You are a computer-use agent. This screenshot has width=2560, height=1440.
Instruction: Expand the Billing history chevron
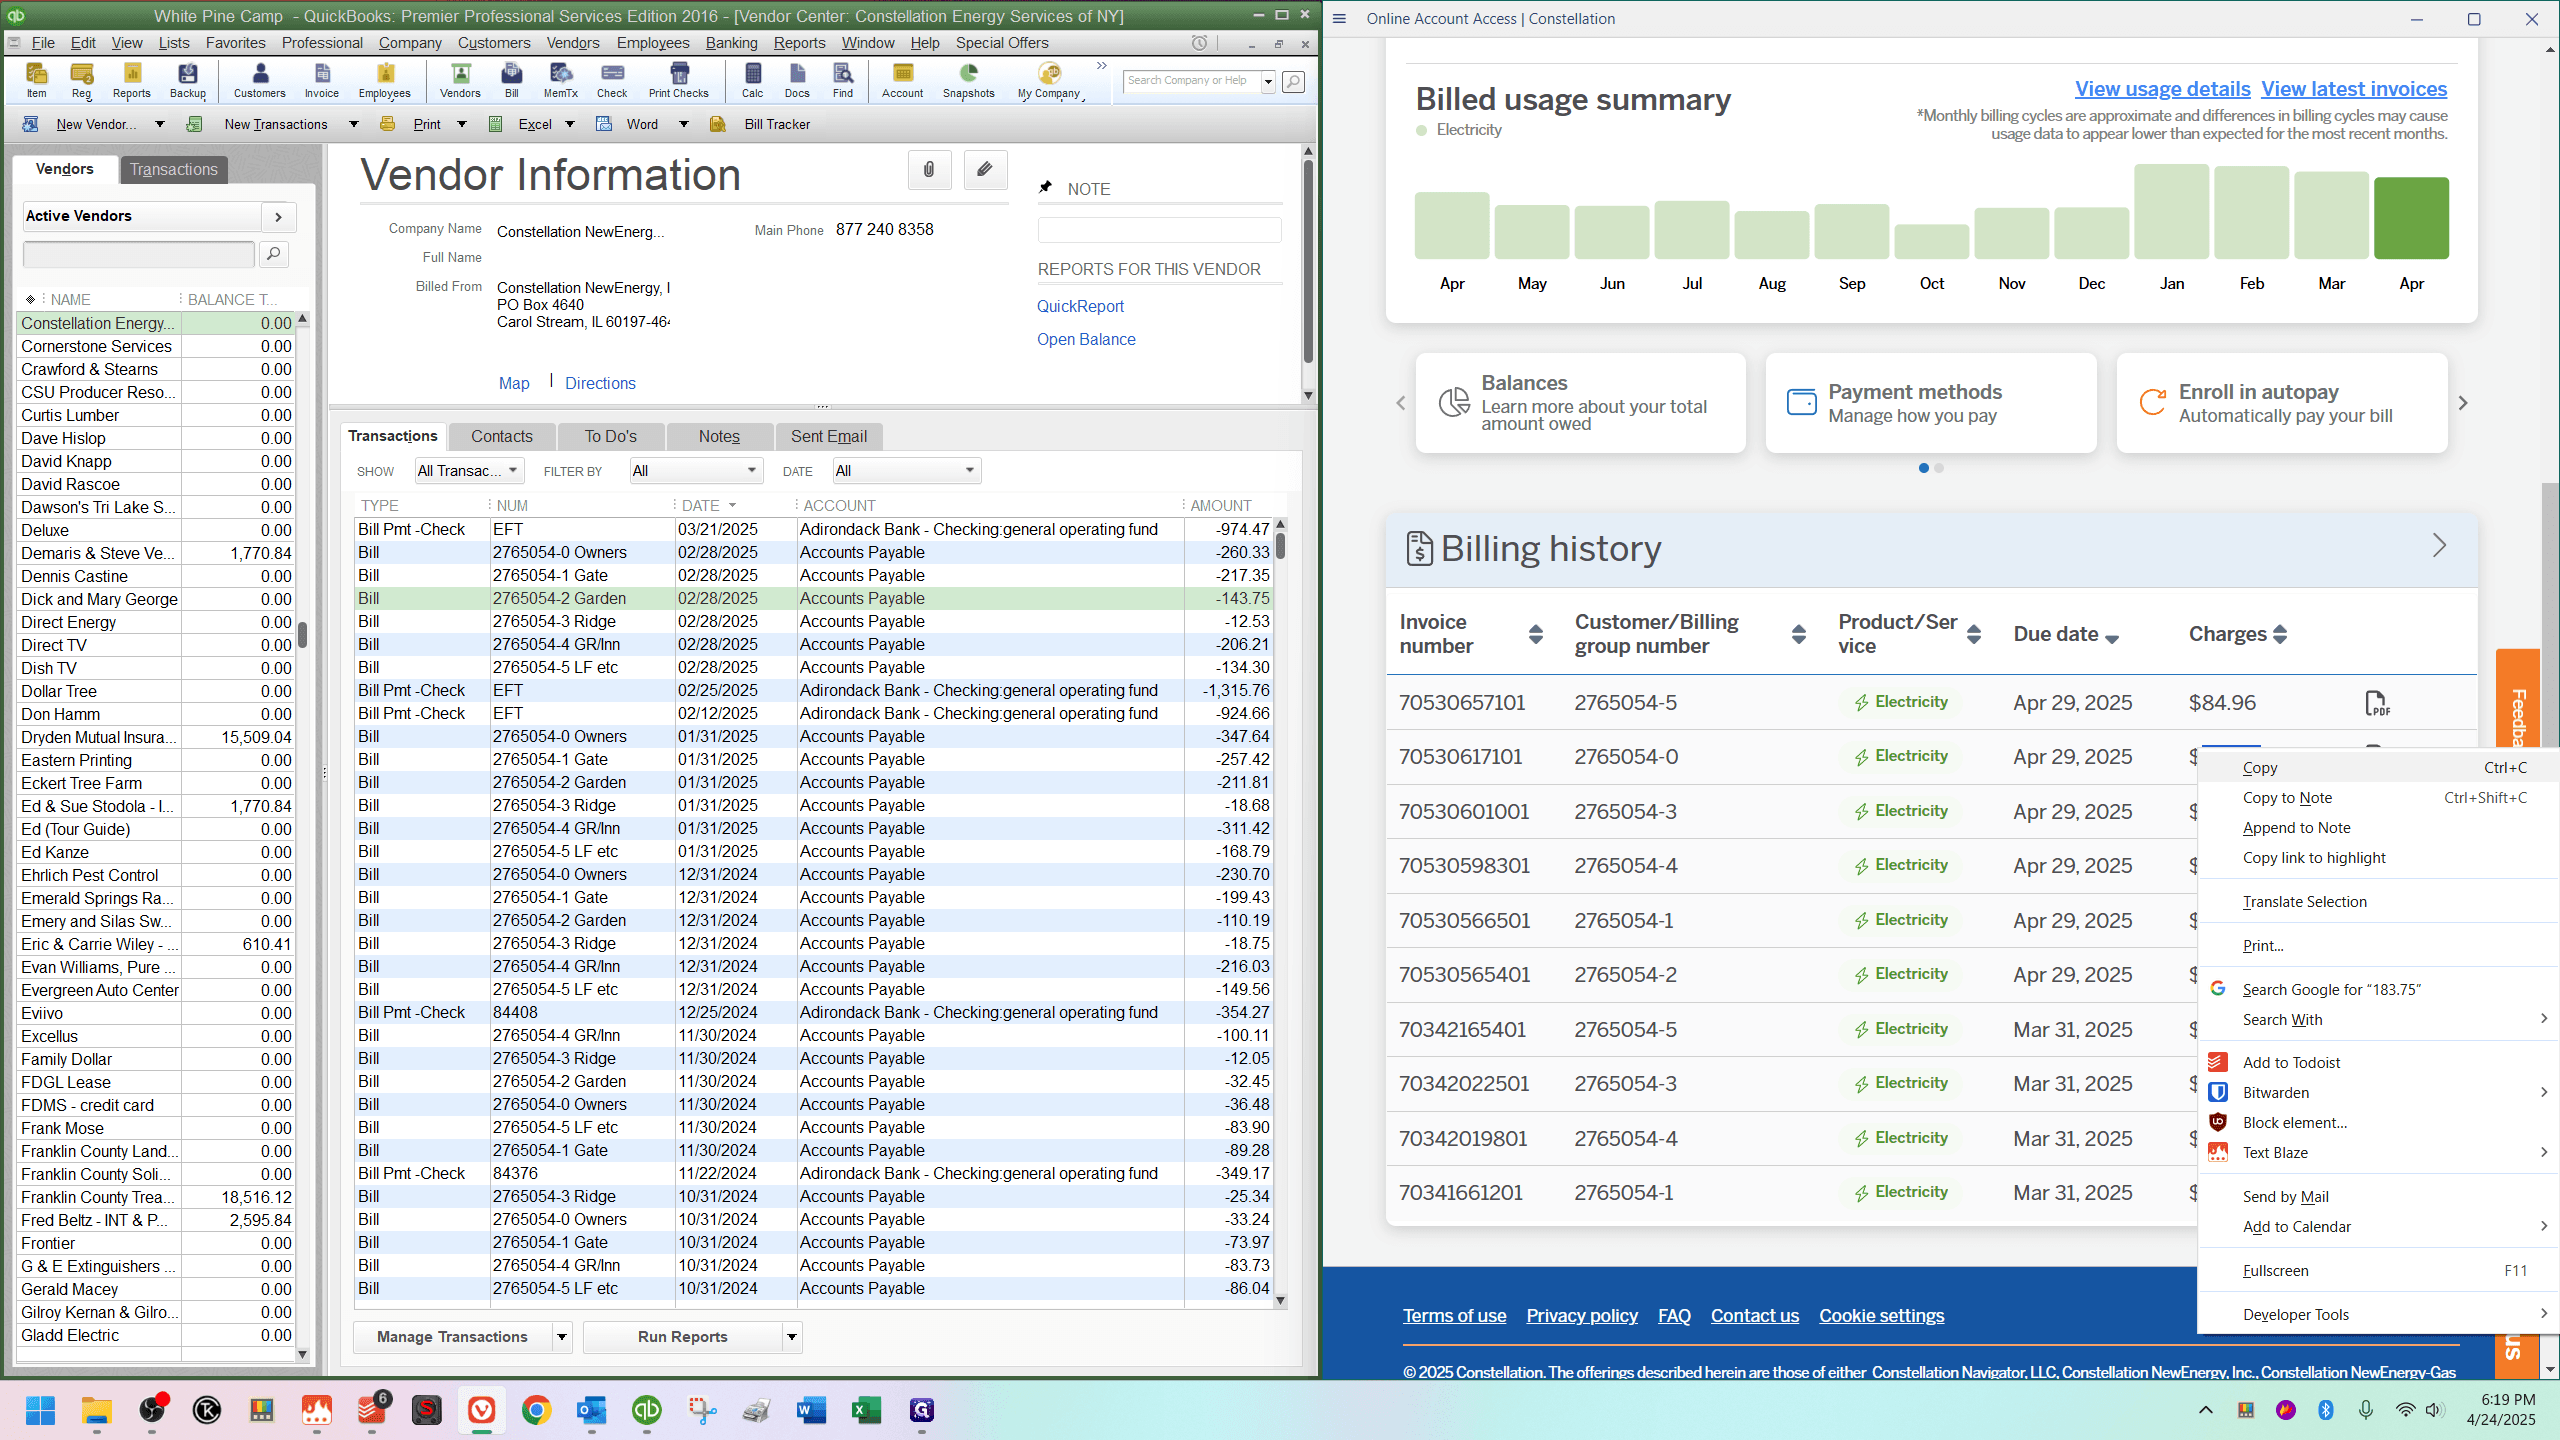(x=2440, y=546)
